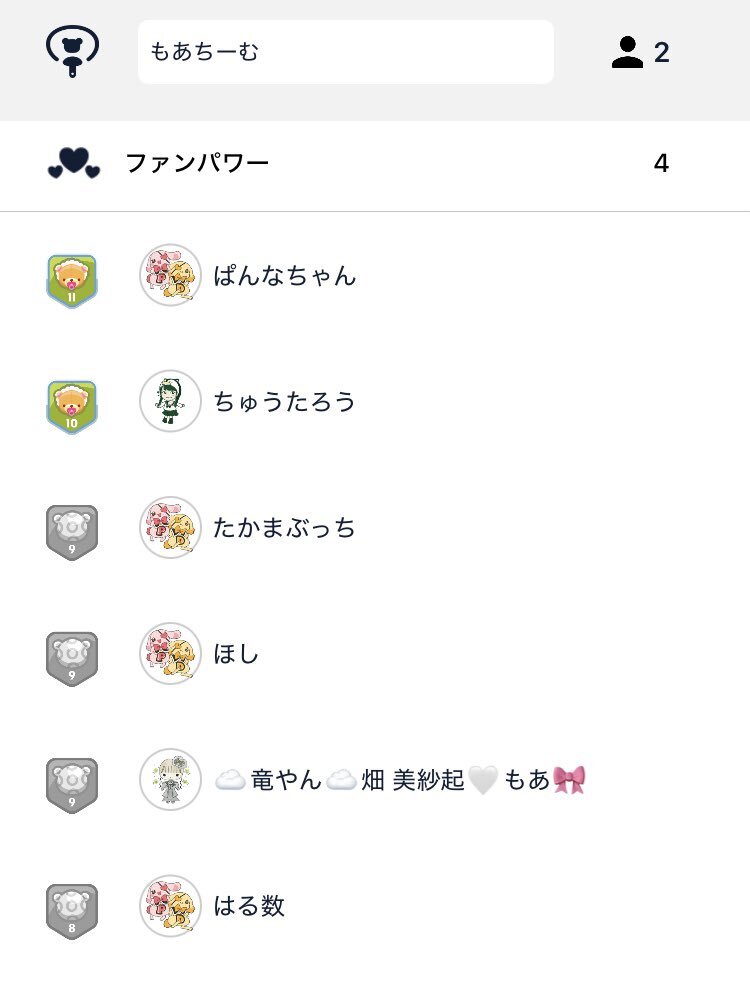Click the fan power value 4
The image size is (750, 991).
tap(661, 163)
